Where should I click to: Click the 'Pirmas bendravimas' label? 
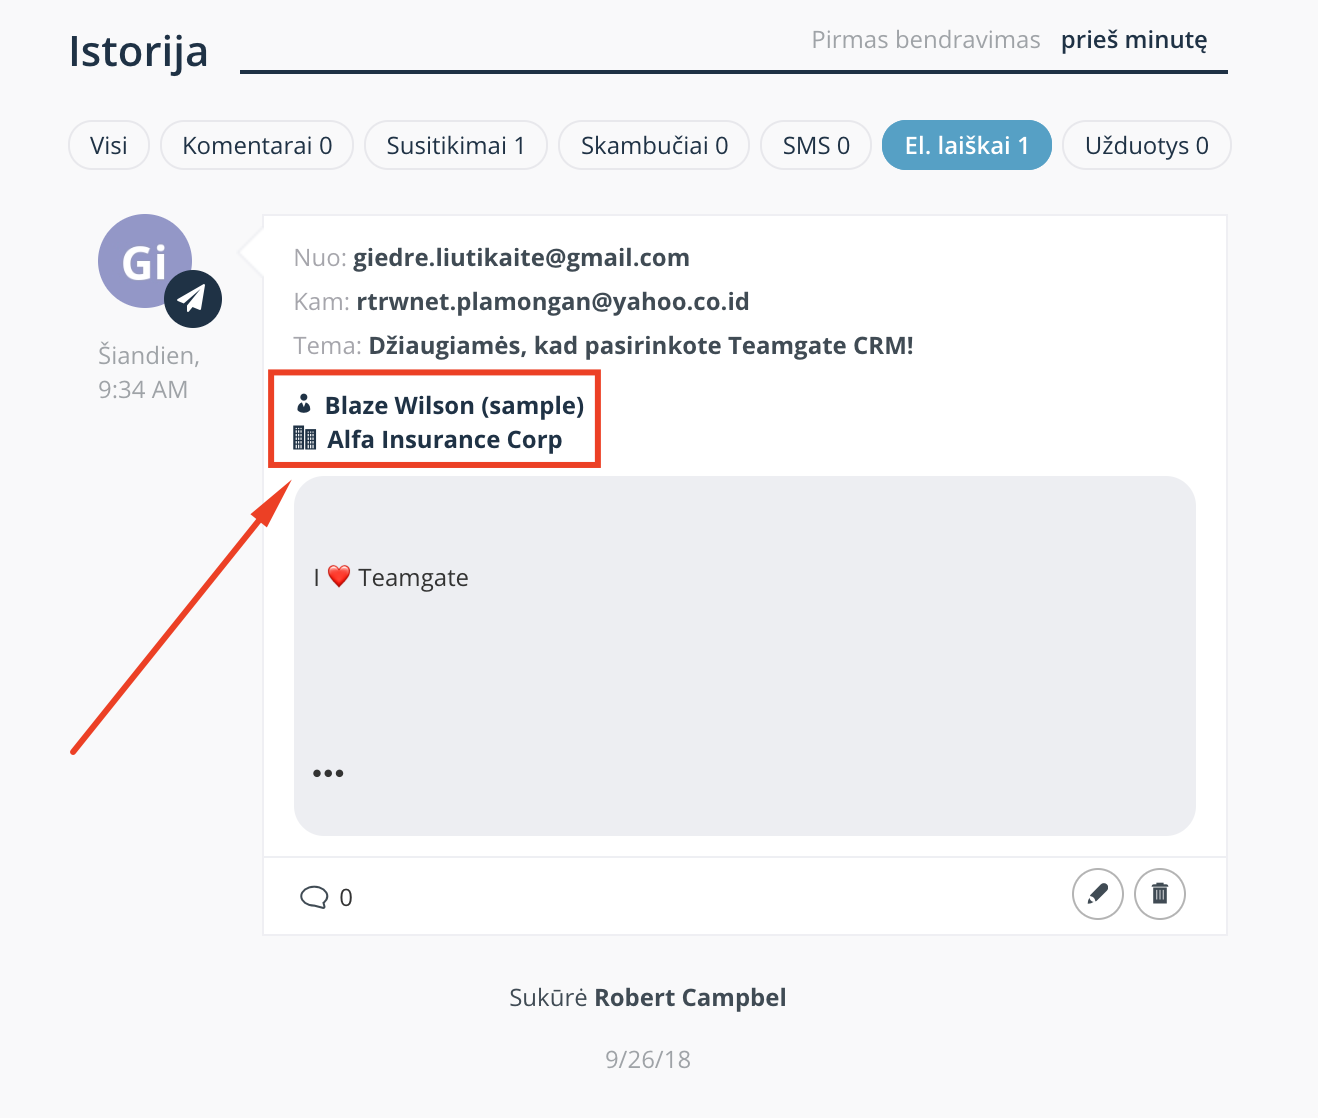[x=926, y=40]
